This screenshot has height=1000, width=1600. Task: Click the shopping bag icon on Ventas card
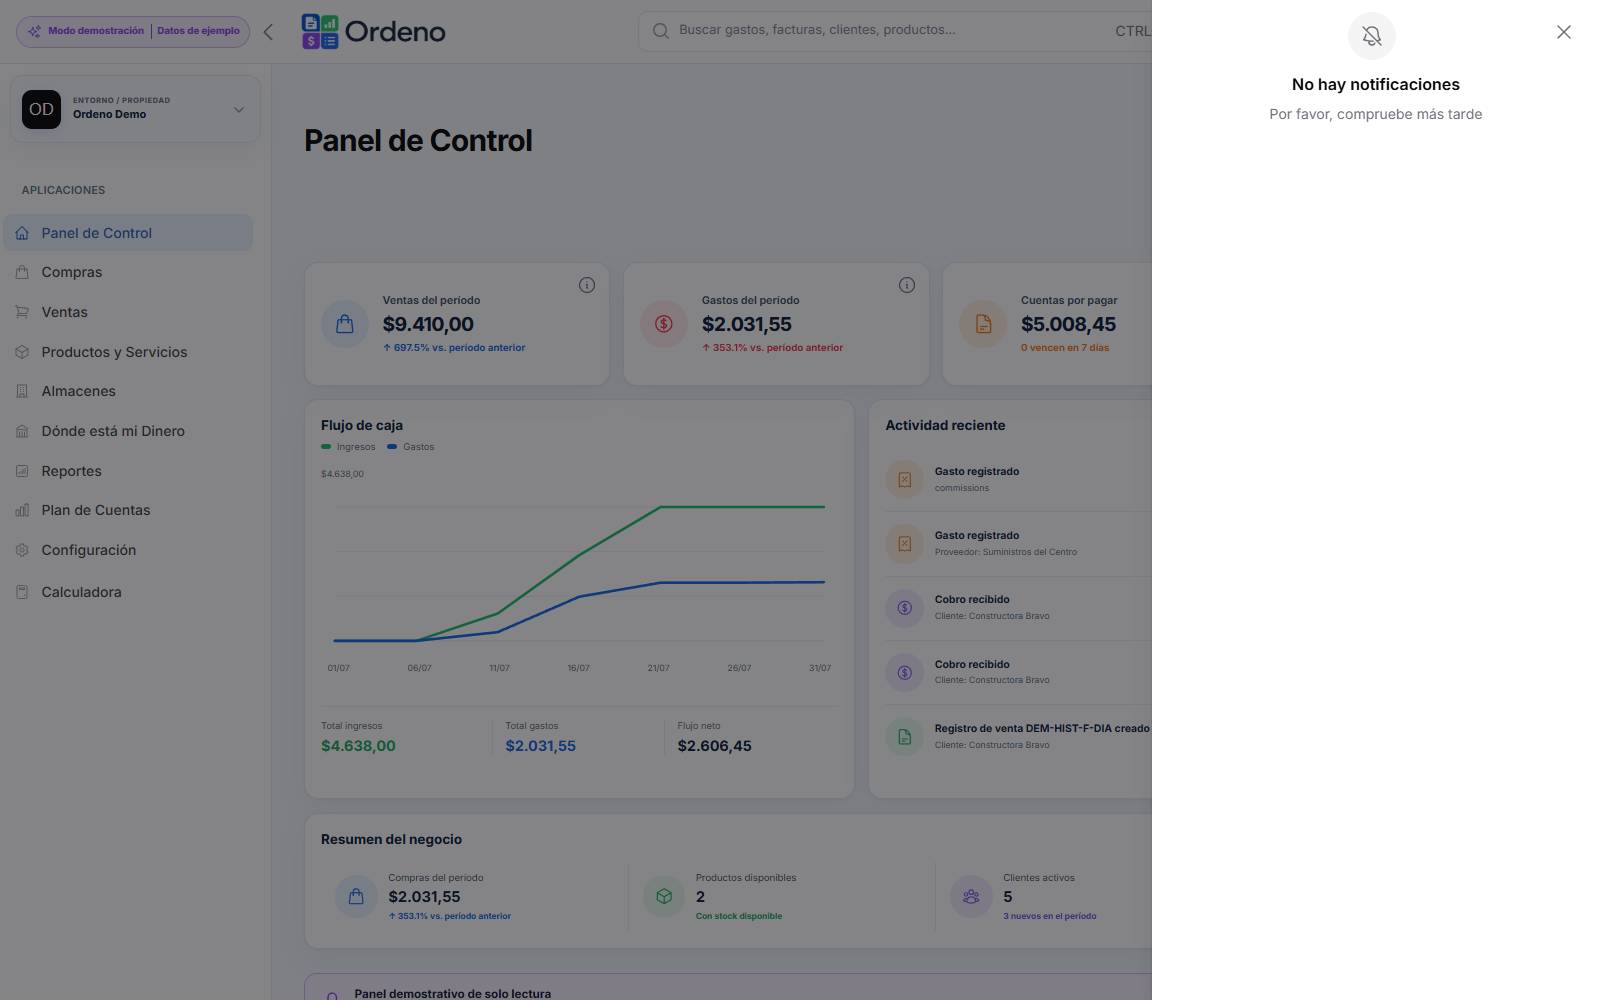pos(345,324)
